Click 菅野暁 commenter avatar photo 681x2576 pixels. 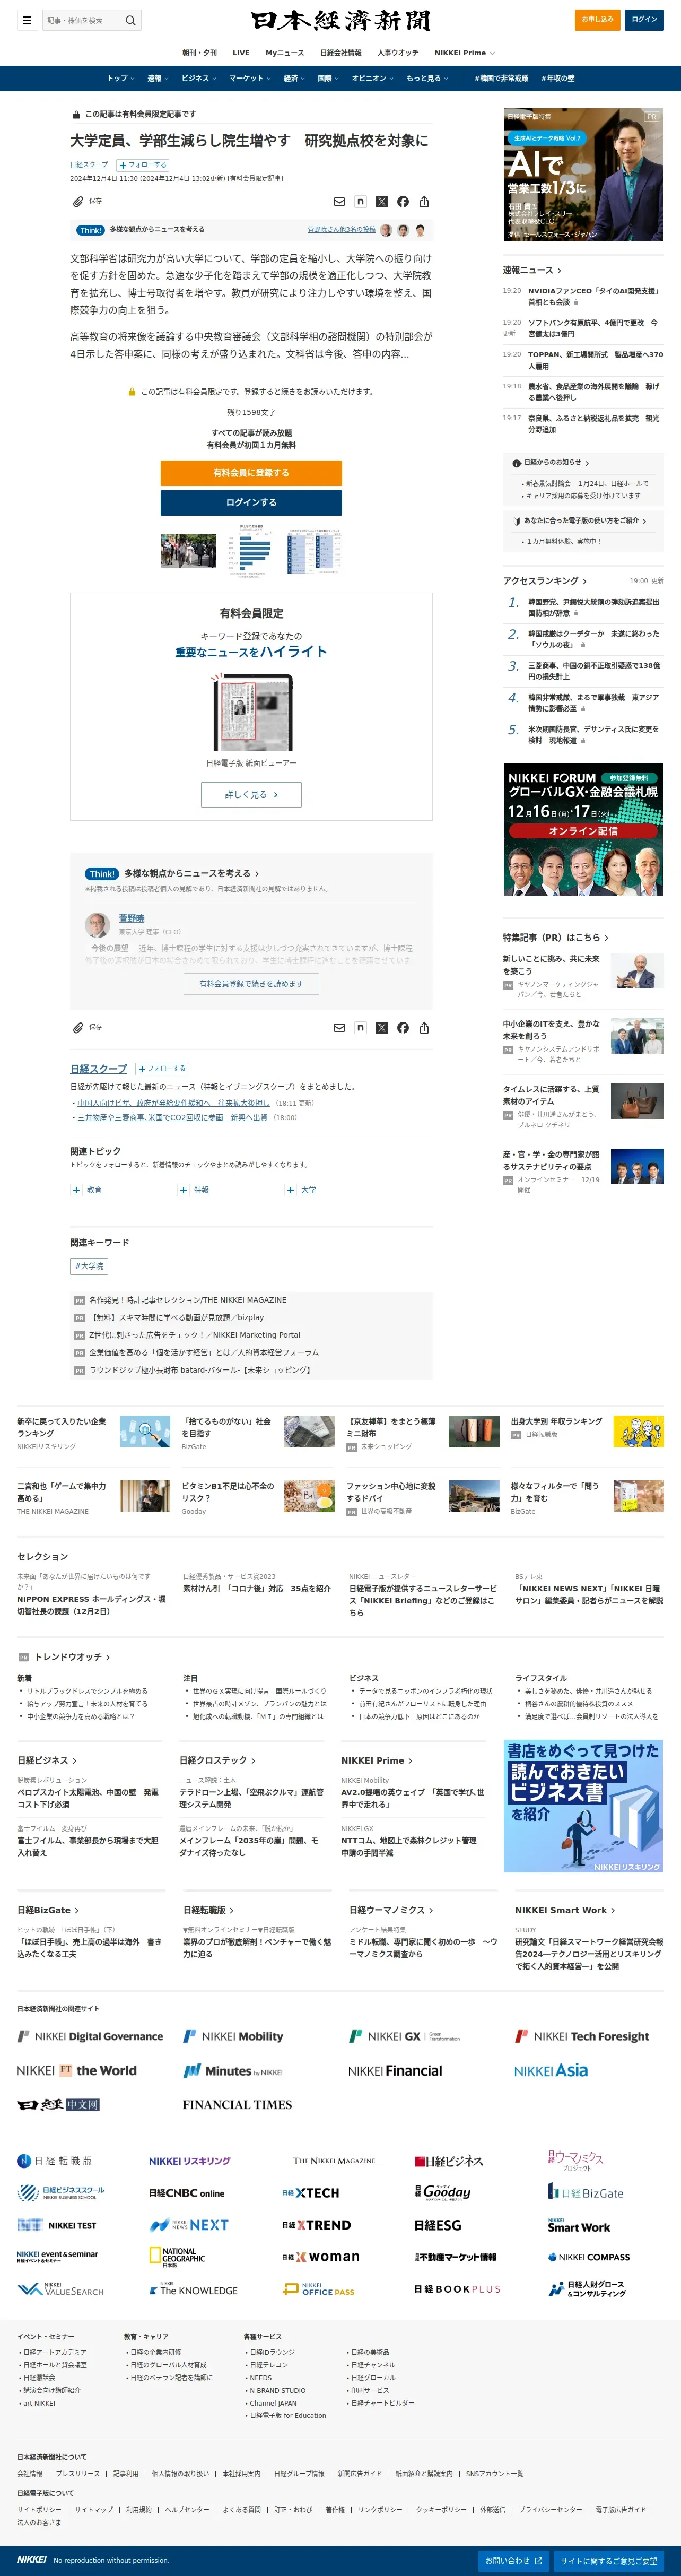(x=97, y=924)
